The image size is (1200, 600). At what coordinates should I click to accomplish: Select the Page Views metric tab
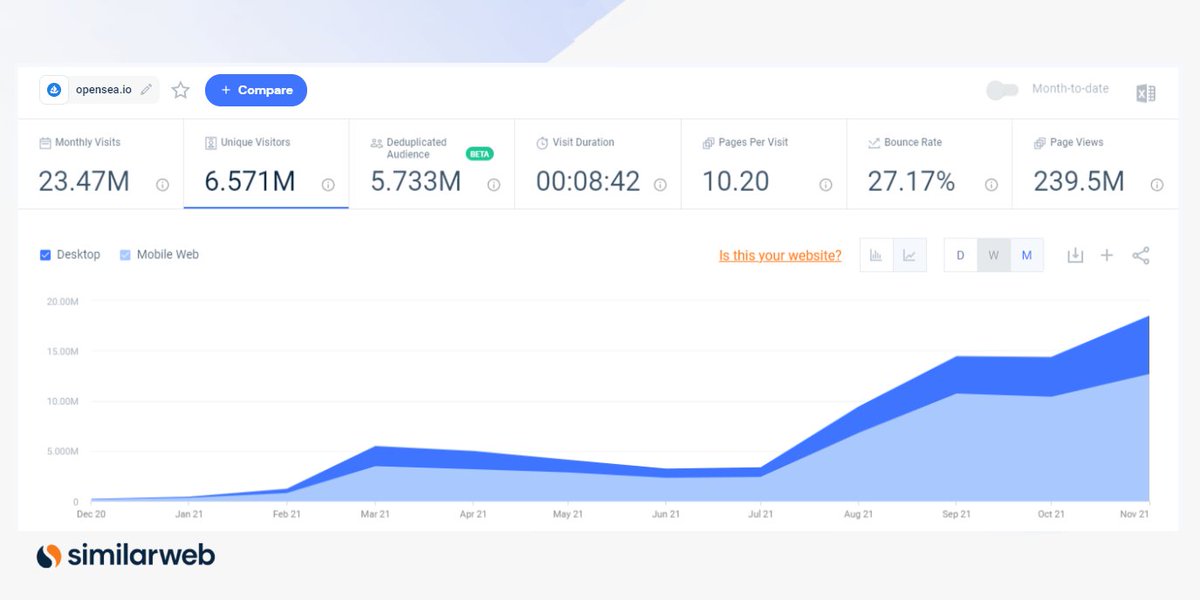[x=1095, y=164]
